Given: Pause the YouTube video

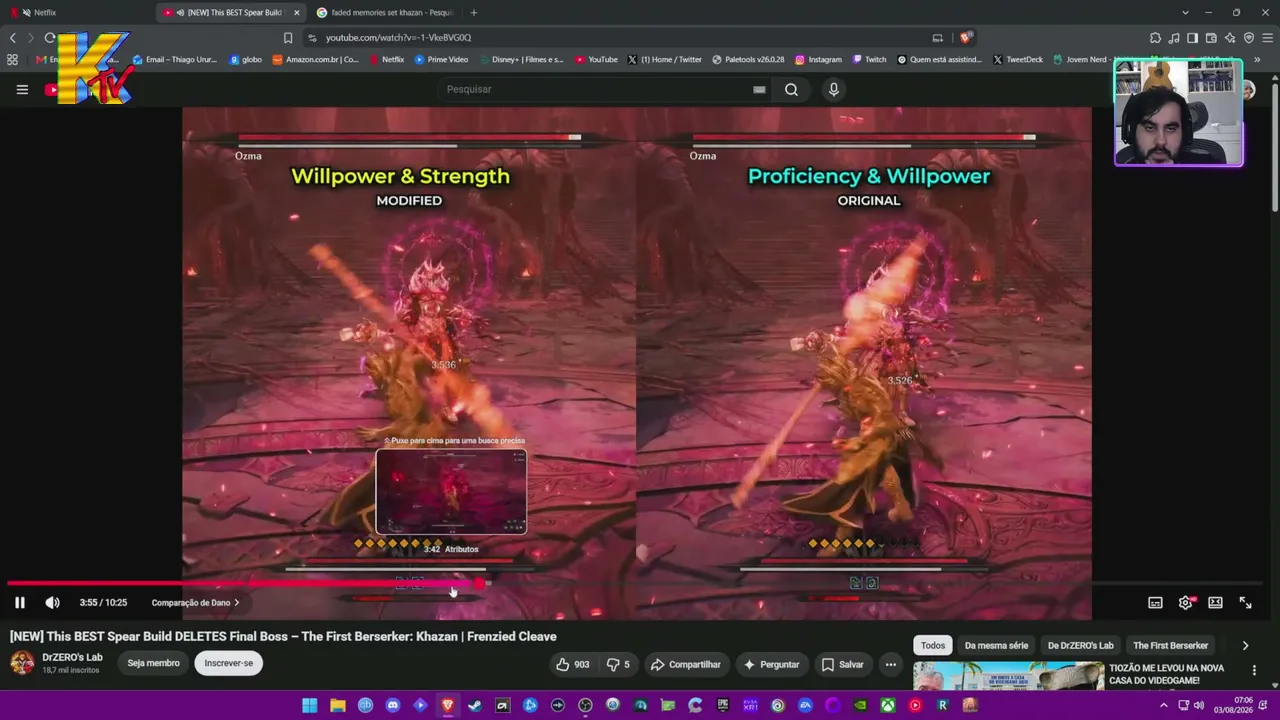Looking at the screenshot, I should (x=19, y=603).
